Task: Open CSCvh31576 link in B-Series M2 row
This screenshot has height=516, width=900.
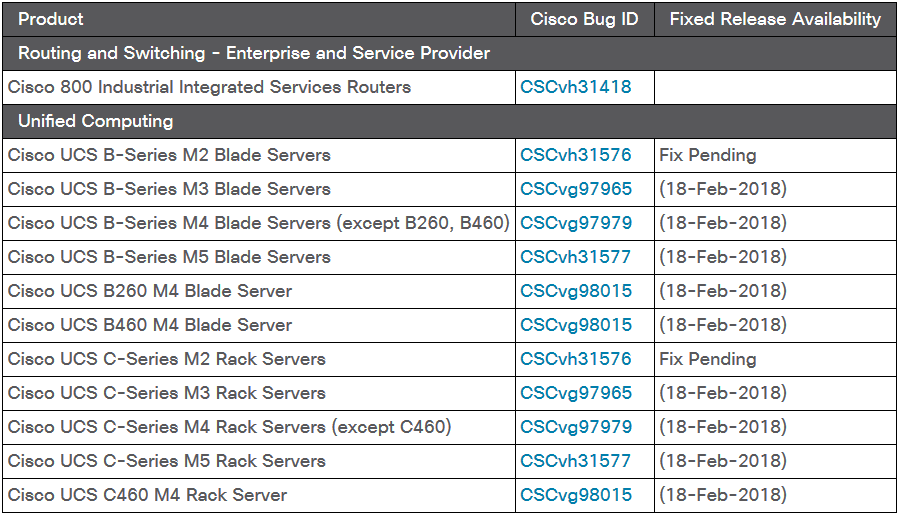Action: tap(575, 155)
